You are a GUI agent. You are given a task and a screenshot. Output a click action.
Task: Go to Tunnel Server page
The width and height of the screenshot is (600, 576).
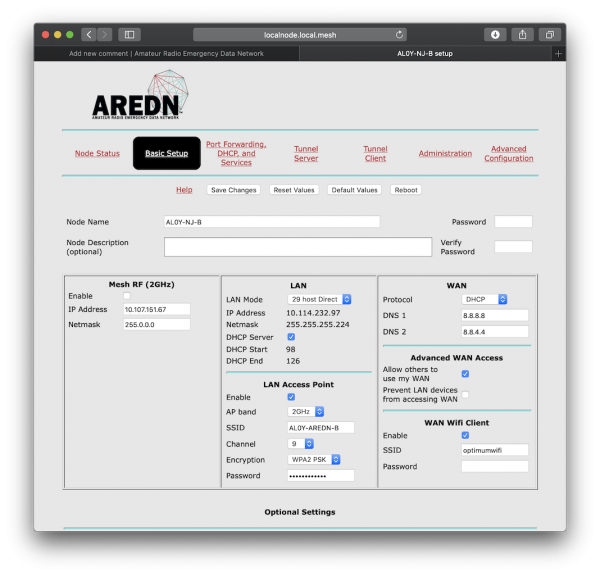tap(306, 153)
